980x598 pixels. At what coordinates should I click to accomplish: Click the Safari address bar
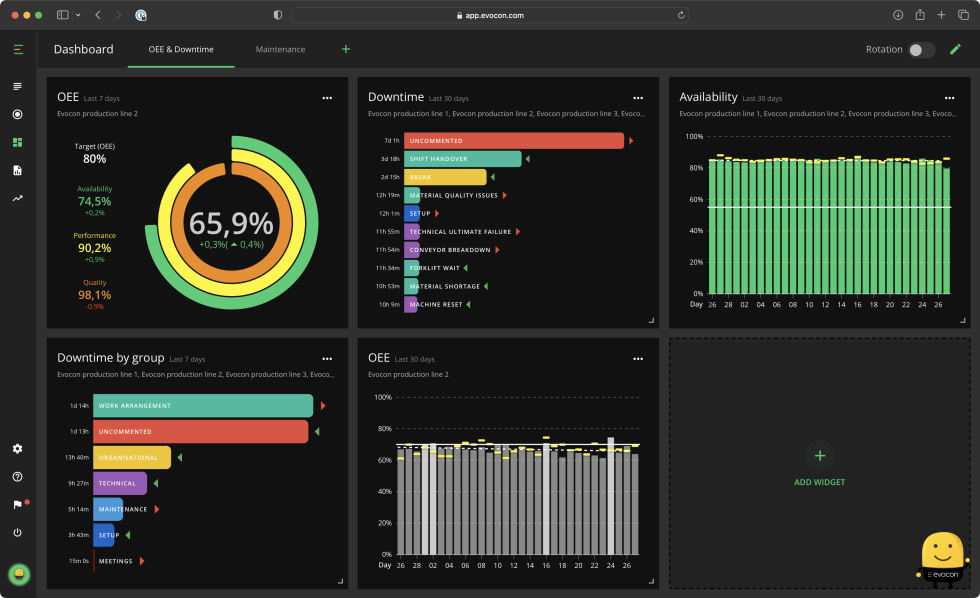click(x=490, y=15)
